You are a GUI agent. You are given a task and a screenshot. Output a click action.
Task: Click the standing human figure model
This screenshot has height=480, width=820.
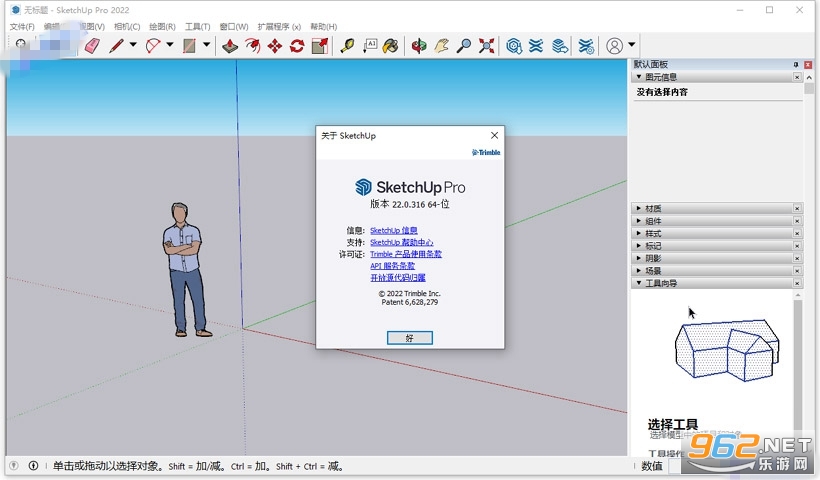[x=186, y=269]
